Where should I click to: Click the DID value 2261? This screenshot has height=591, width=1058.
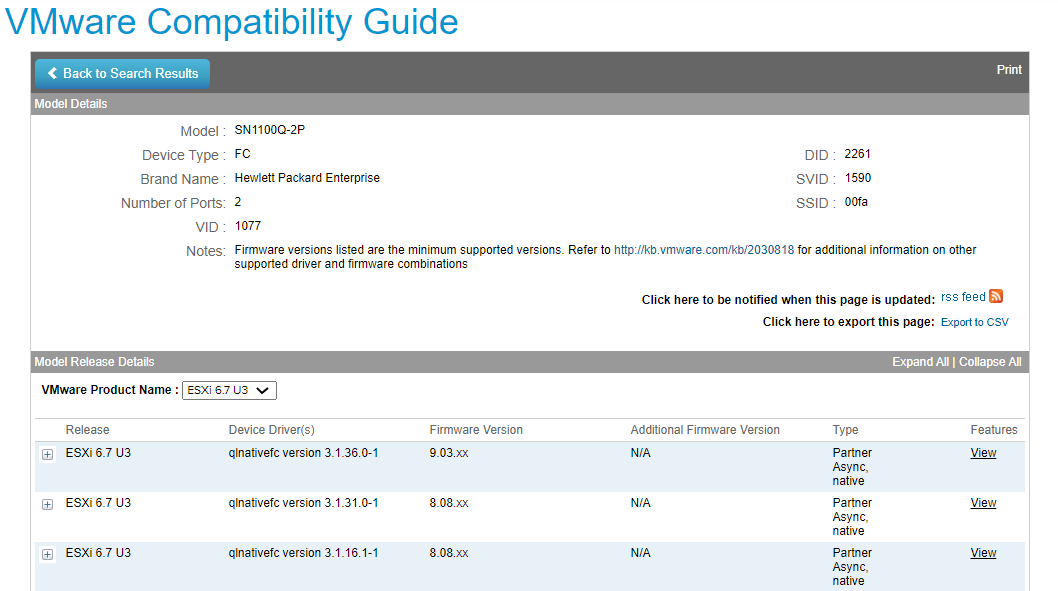[x=858, y=154]
